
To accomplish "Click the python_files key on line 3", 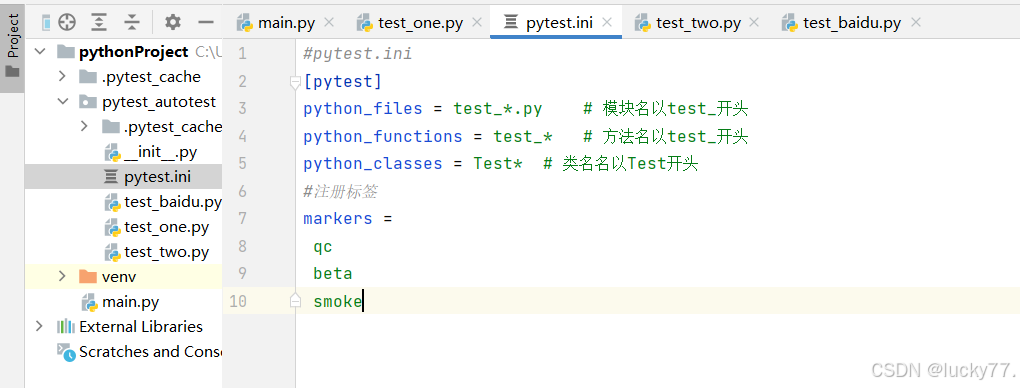I will 362,109.
